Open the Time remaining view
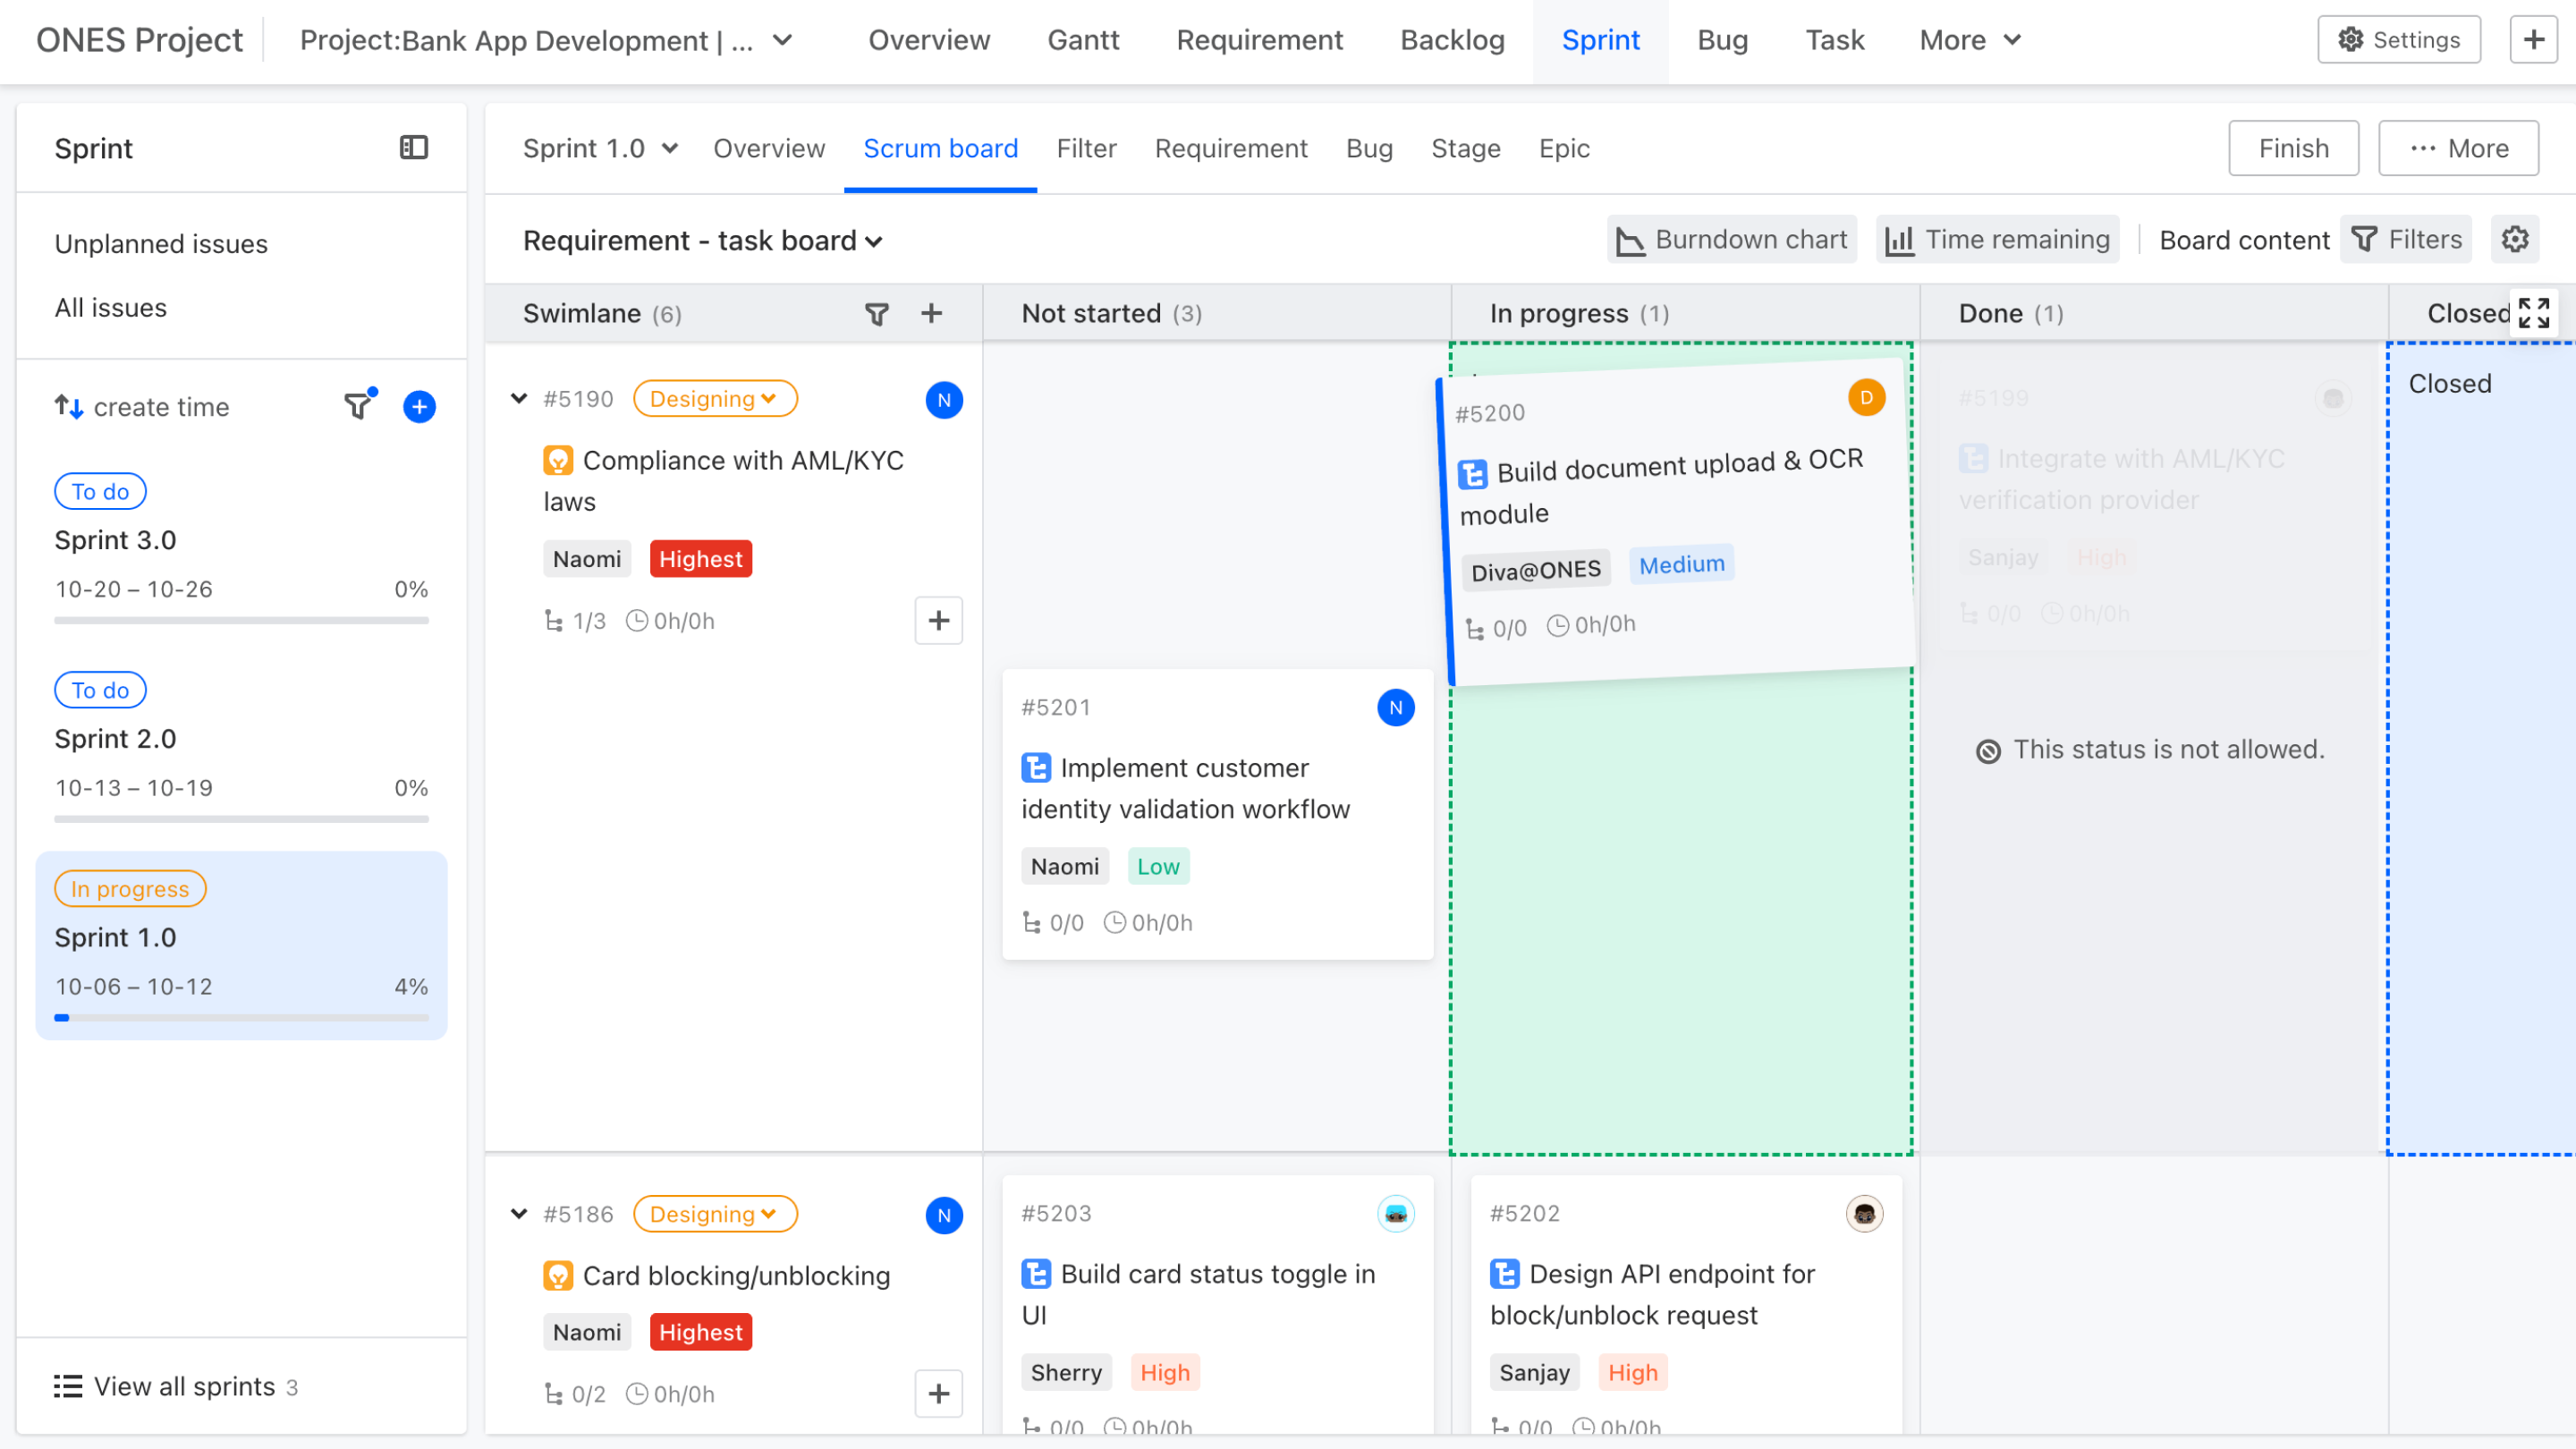2576x1449 pixels. click(x=1996, y=239)
